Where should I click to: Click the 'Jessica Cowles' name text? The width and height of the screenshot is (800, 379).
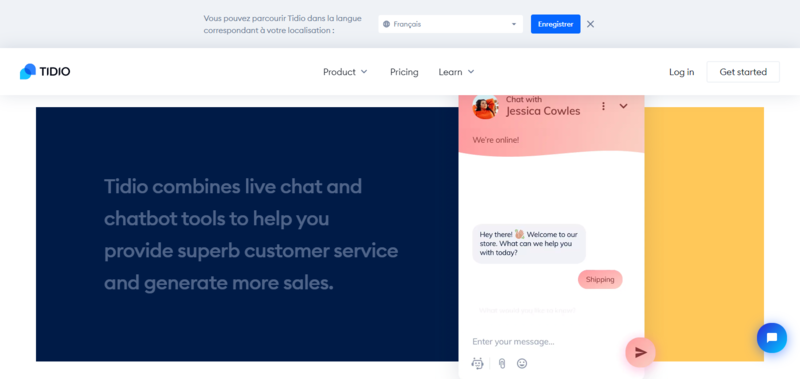(x=543, y=111)
